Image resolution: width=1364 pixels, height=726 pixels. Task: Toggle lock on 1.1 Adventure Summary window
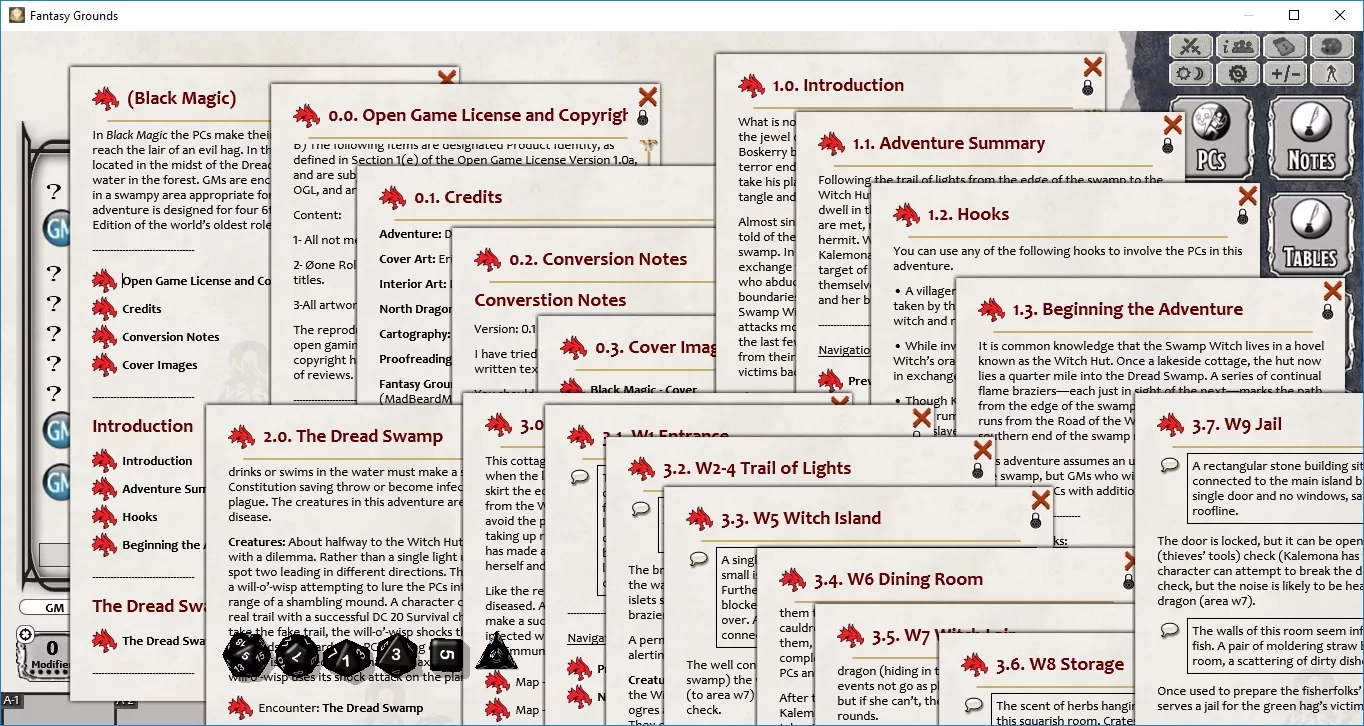click(x=1167, y=146)
